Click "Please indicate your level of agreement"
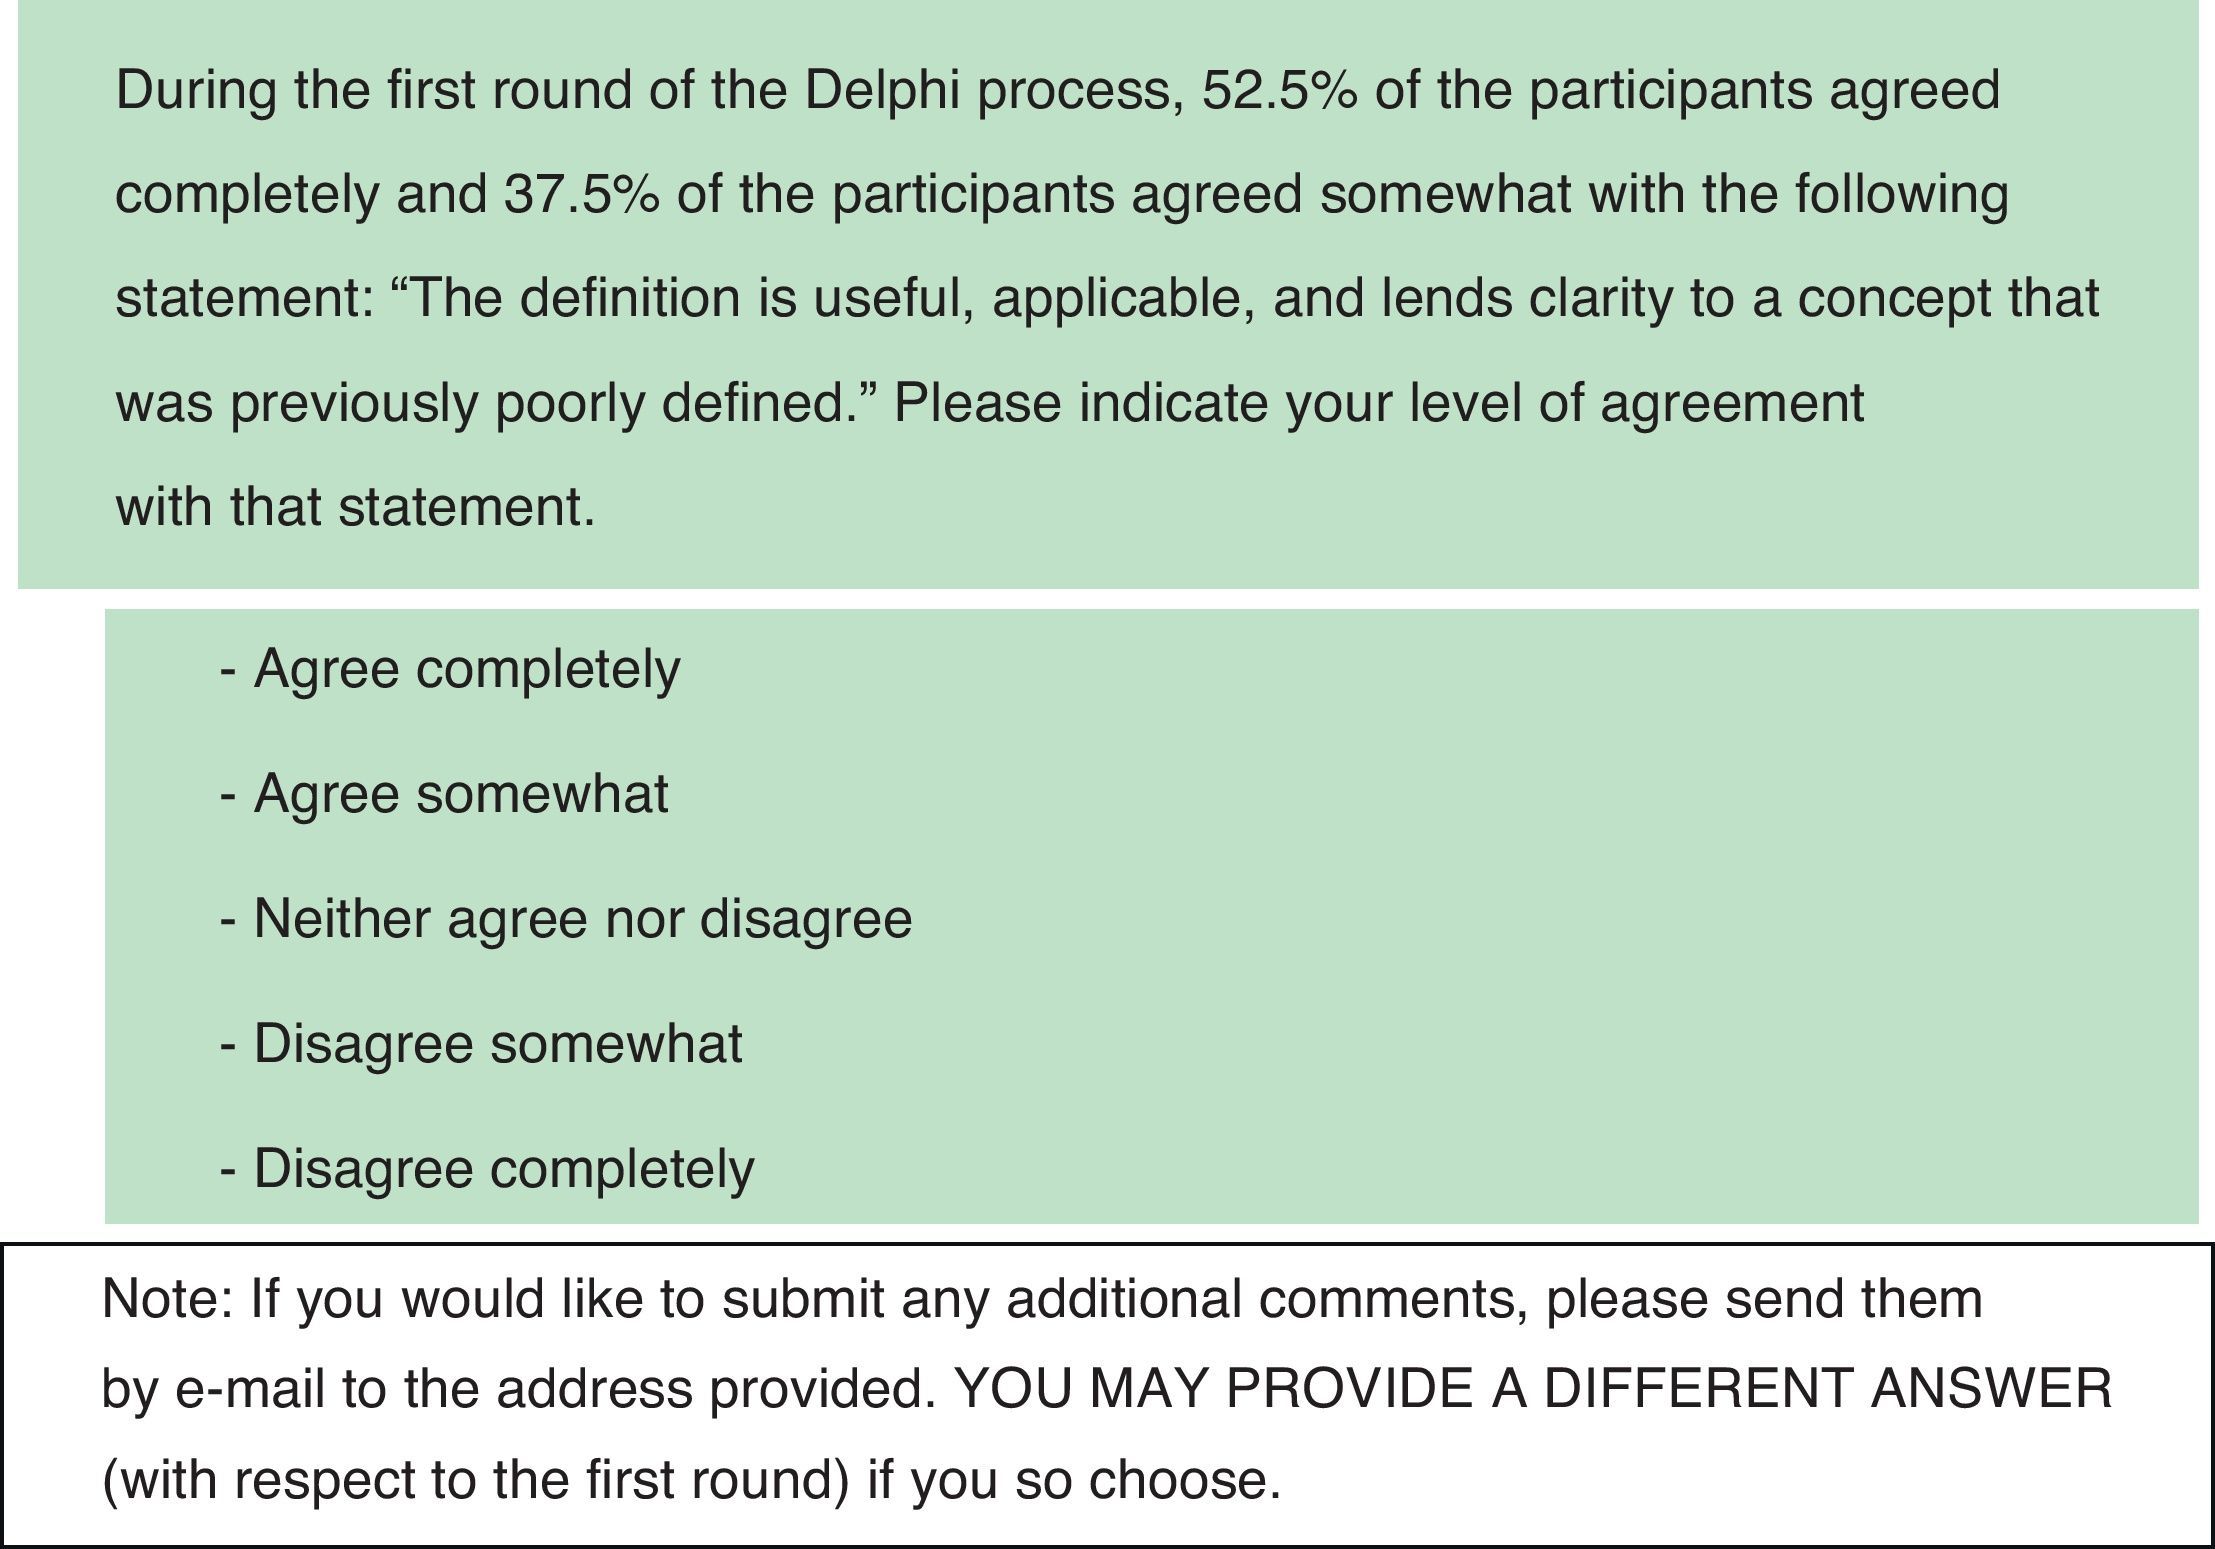Screen dimensions: 2215x1549 [x=1378, y=404]
